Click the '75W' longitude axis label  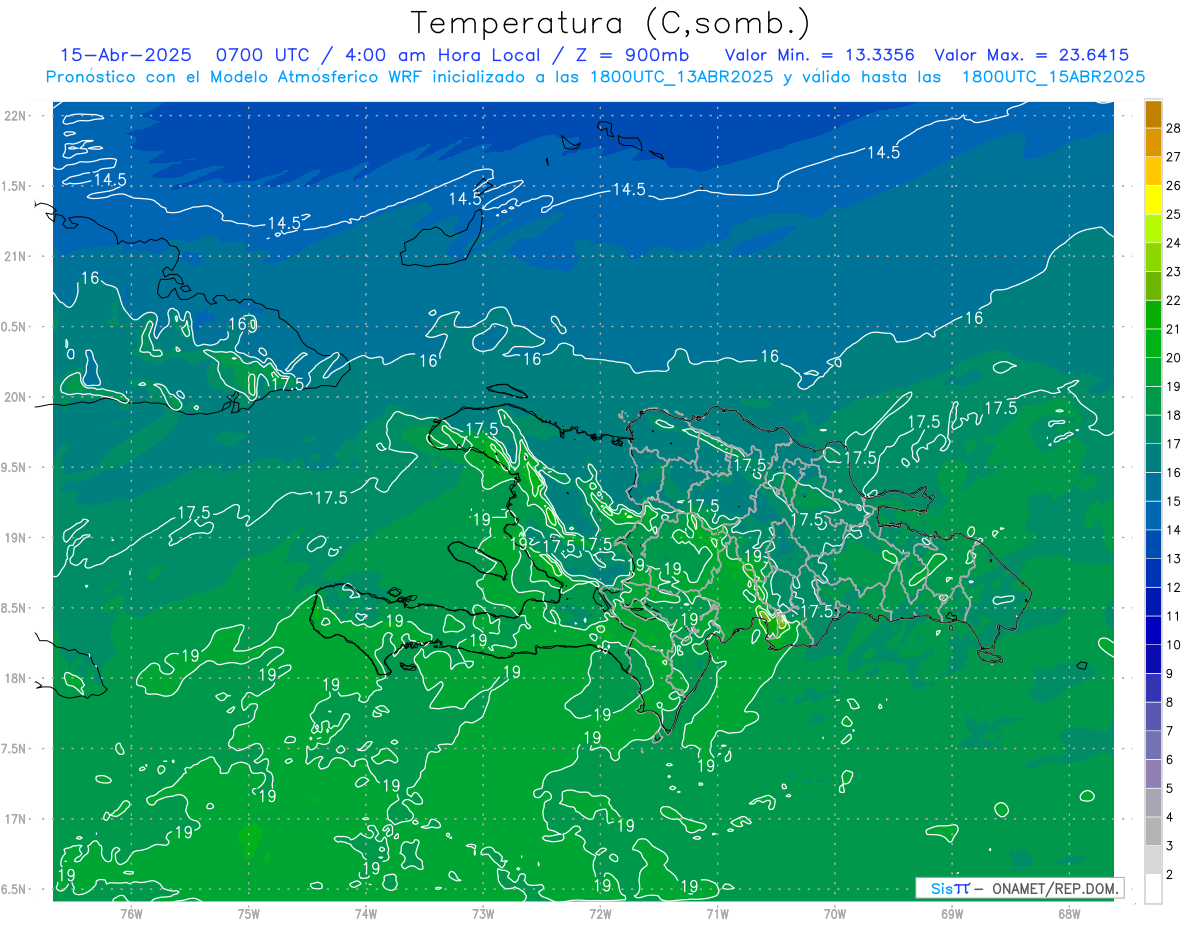249,914
